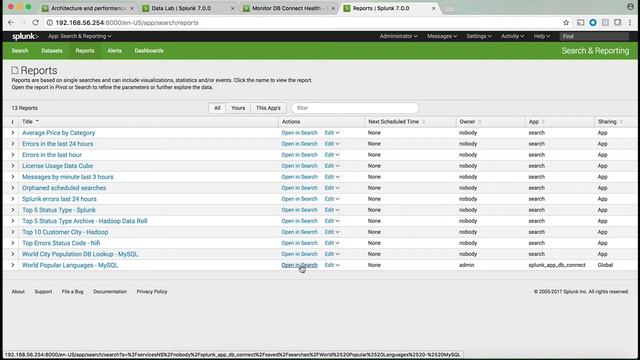The height and width of the screenshot is (360, 640).
Task: Open Top 5 Status Type - Splunk report
Action: point(59,210)
